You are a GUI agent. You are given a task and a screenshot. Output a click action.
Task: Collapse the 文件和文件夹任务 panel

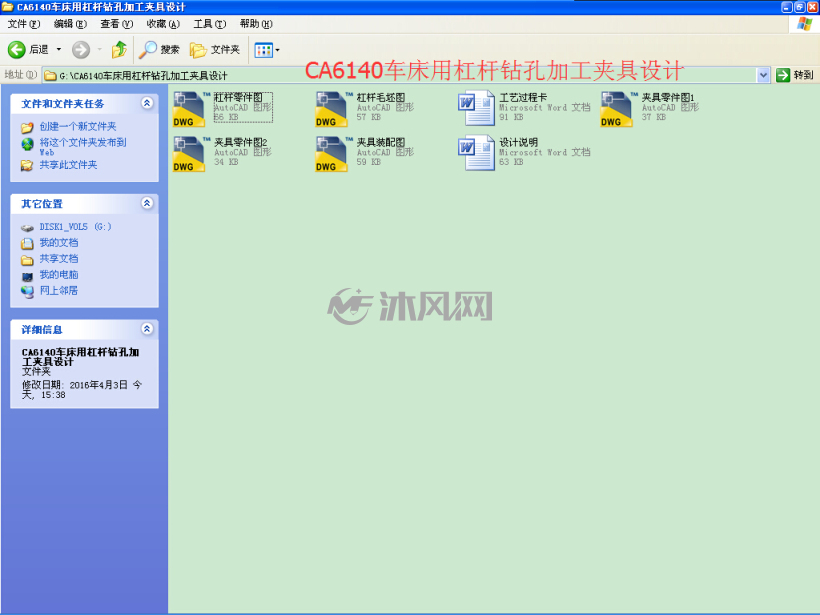[x=147, y=104]
